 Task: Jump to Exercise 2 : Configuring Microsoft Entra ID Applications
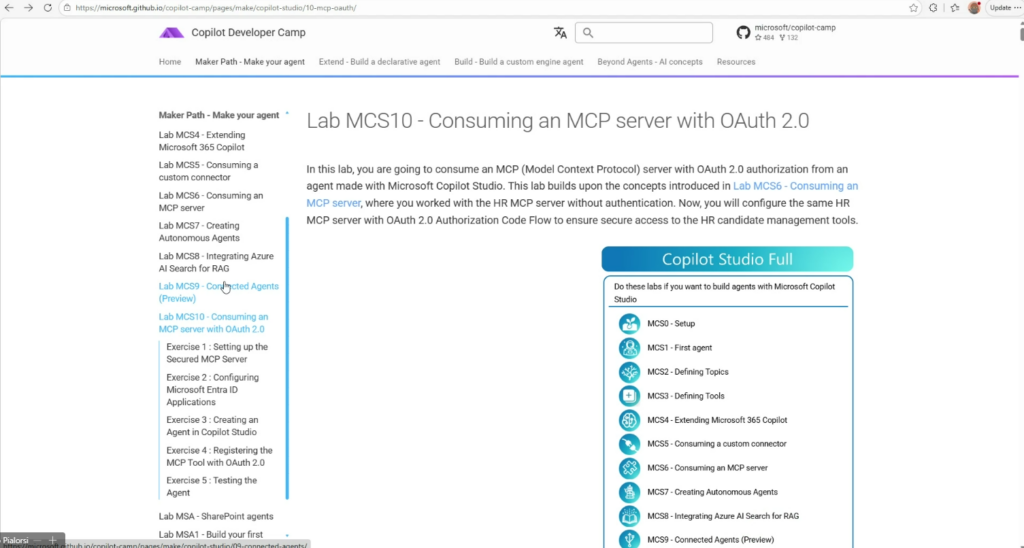[x=213, y=390]
